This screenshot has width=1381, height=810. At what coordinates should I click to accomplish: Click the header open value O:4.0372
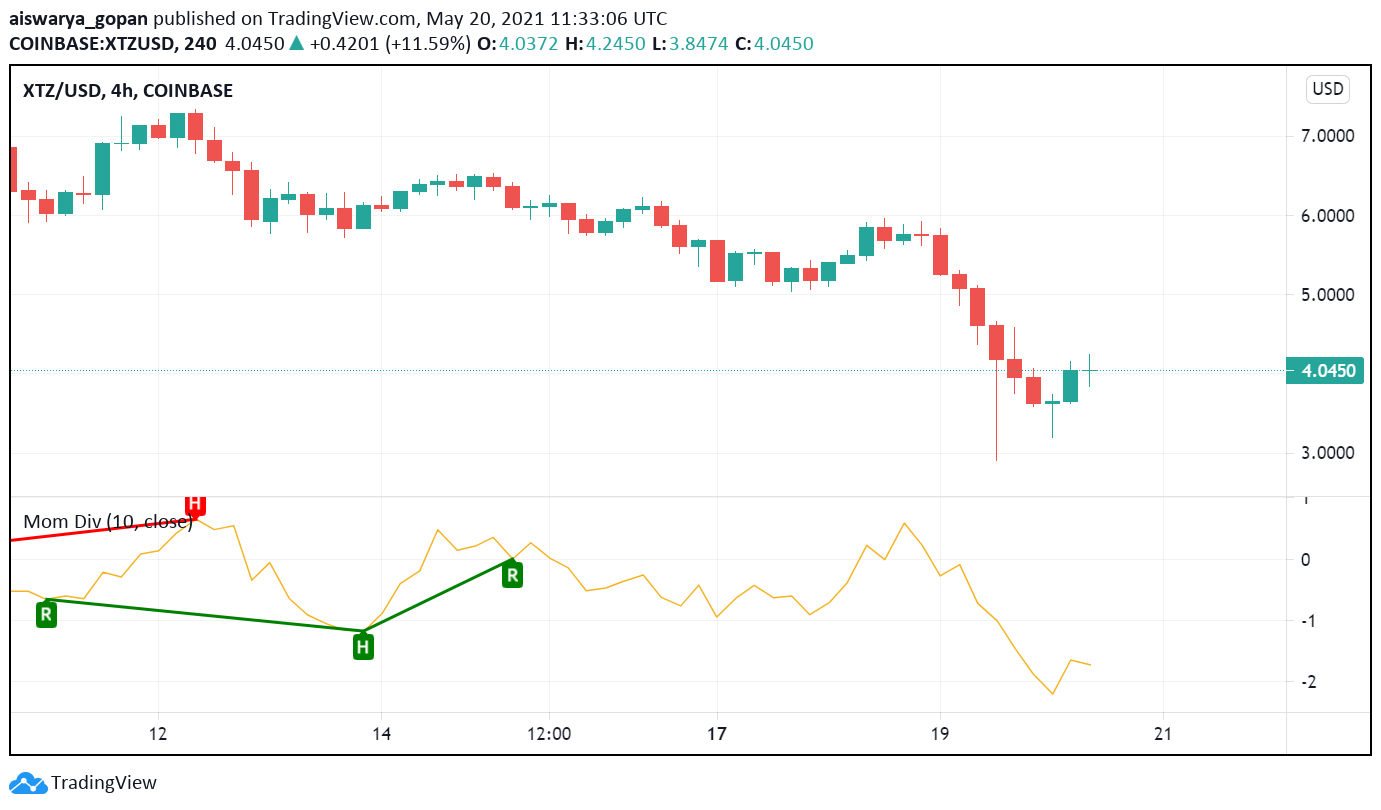(x=518, y=44)
